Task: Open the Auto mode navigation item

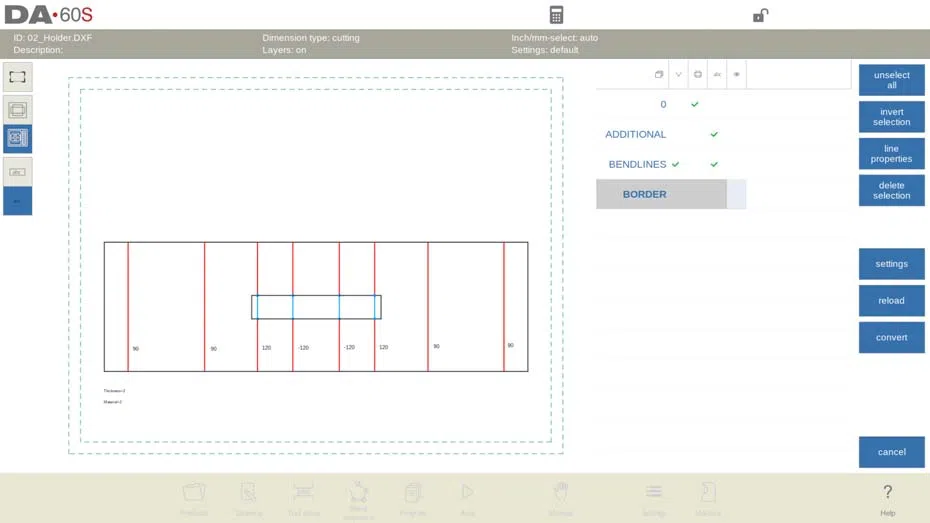Action: coord(467,498)
